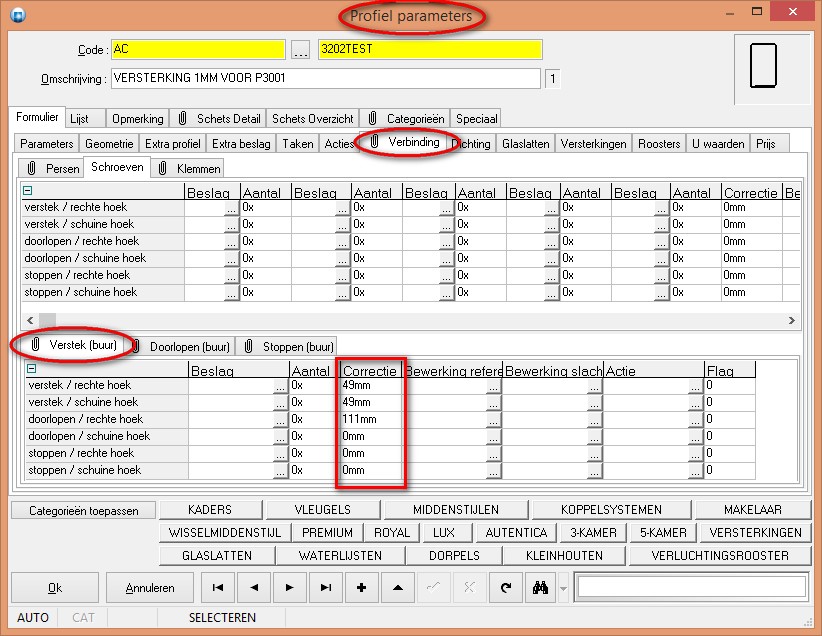Switch to Schets Overzicht tab
This screenshot has width=822, height=636.
pyautogui.click(x=313, y=119)
